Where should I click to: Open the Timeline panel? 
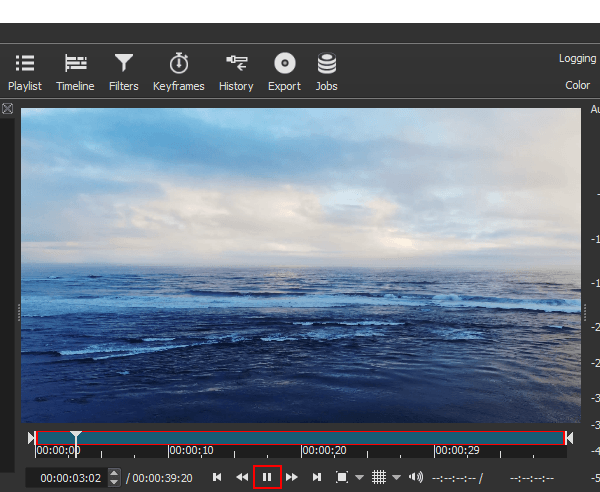pyautogui.click(x=75, y=72)
